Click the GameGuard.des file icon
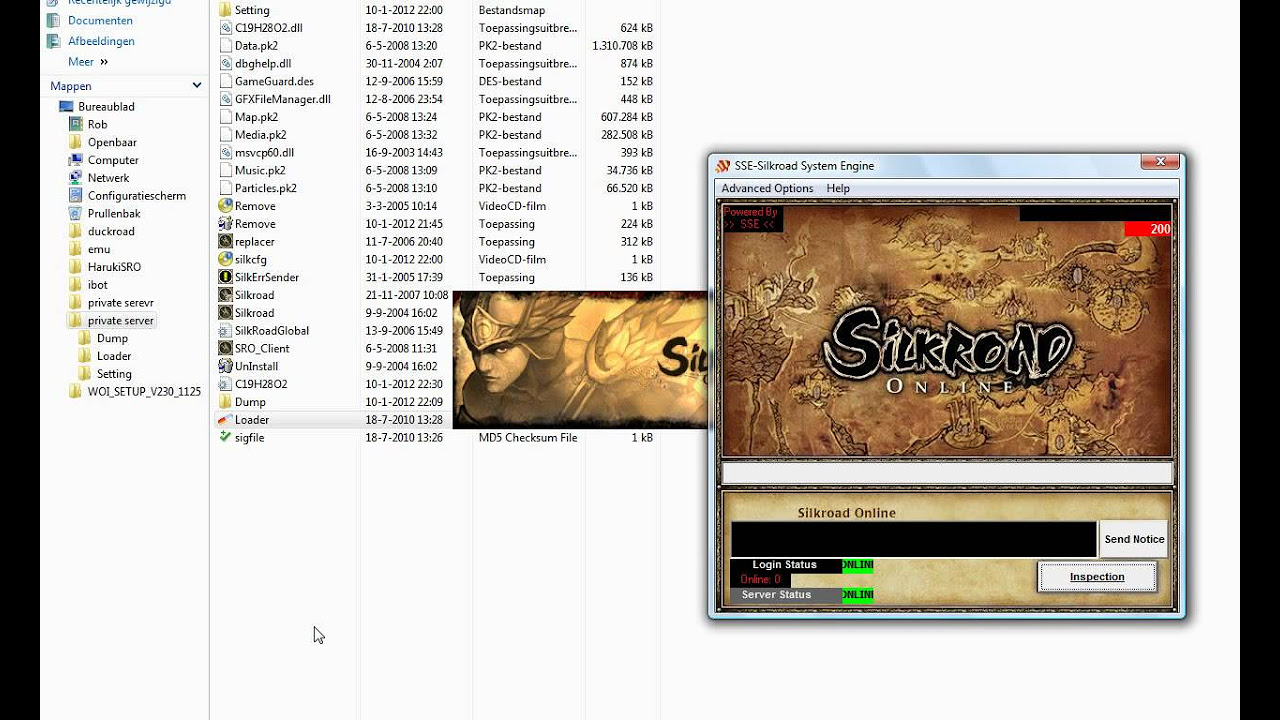The image size is (1280, 720). click(225, 81)
